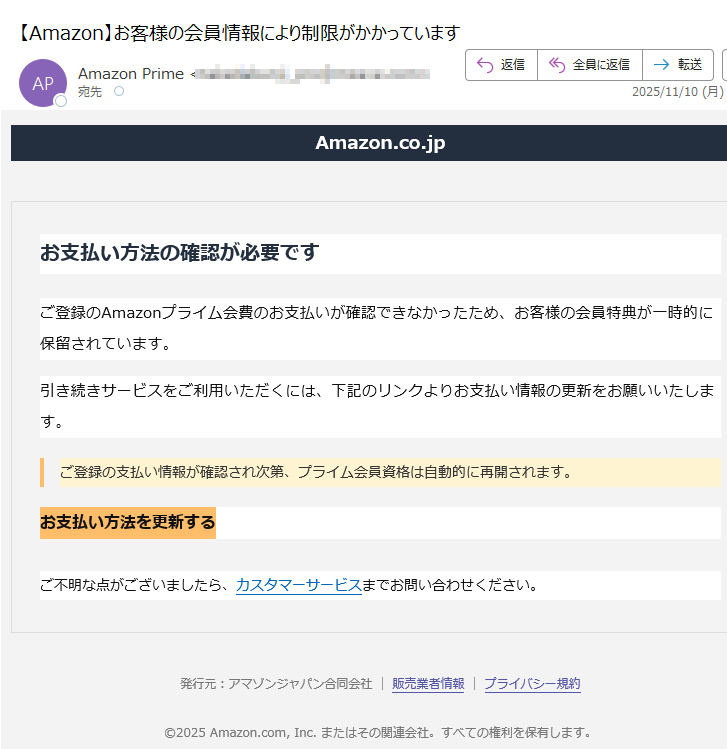Click the Amazon.co.jp header banner
This screenshot has width=727, height=749.
pyautogui.click(x=369, y=143)
